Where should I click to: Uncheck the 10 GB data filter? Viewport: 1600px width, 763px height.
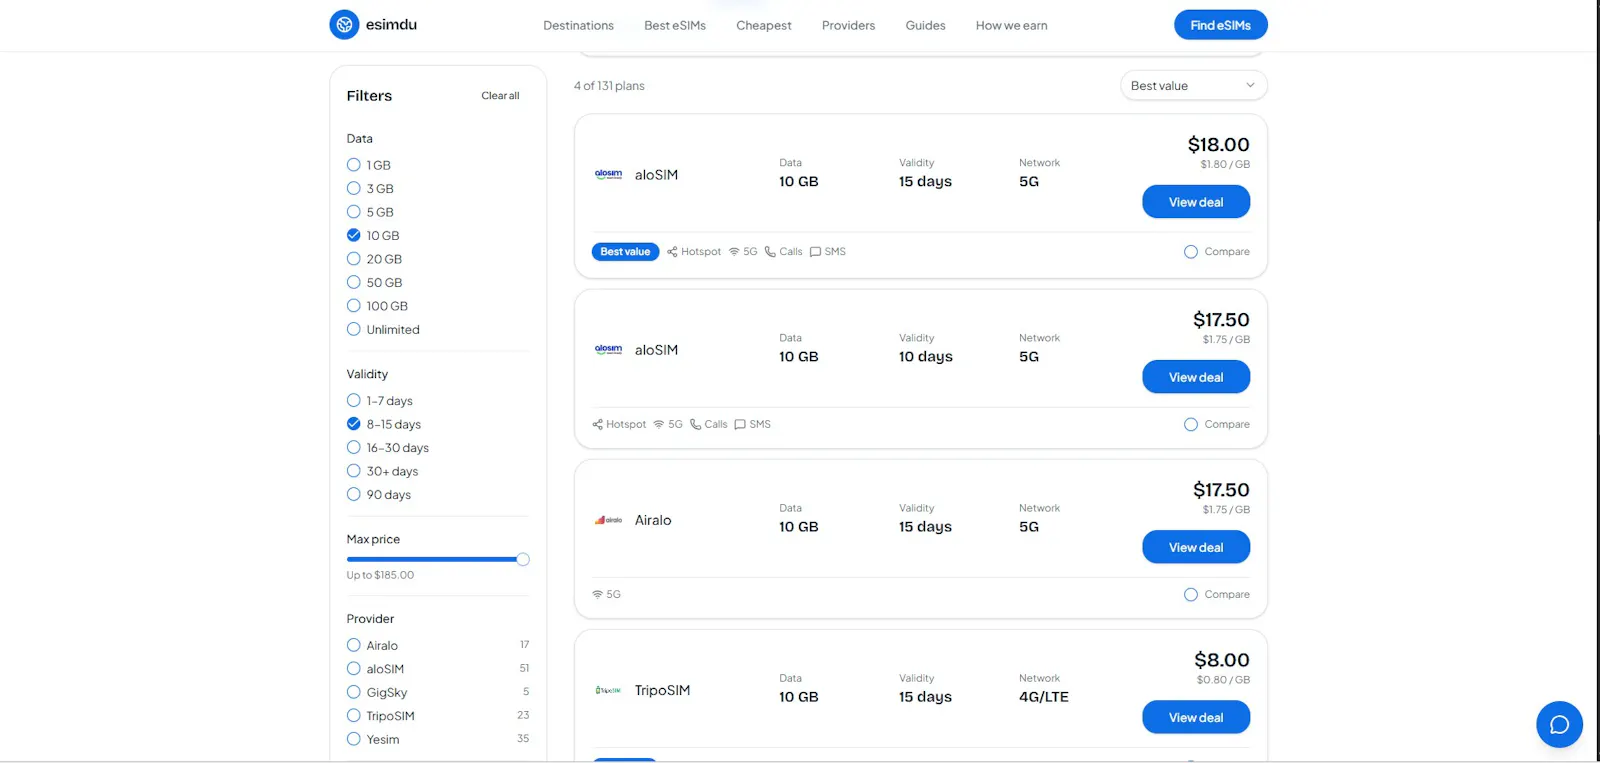(353, 235)
